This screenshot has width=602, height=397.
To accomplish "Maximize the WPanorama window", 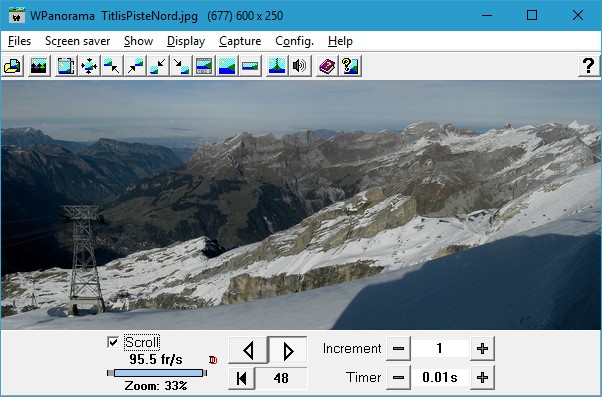I will pyautogui.click(x=532, y=16).
